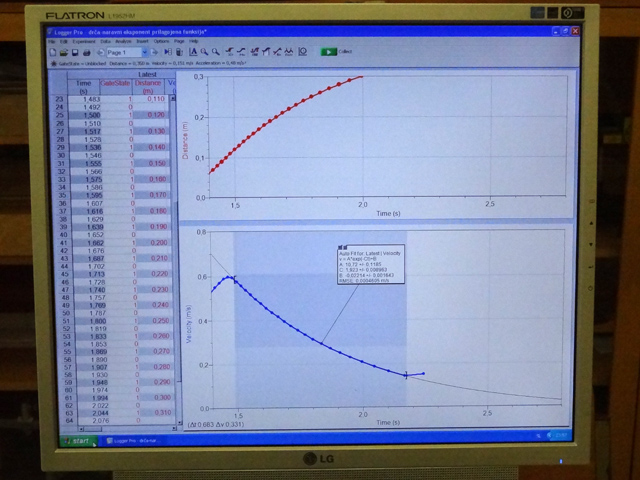
Task: Click time cell 2,076
Action: (101, 420)
